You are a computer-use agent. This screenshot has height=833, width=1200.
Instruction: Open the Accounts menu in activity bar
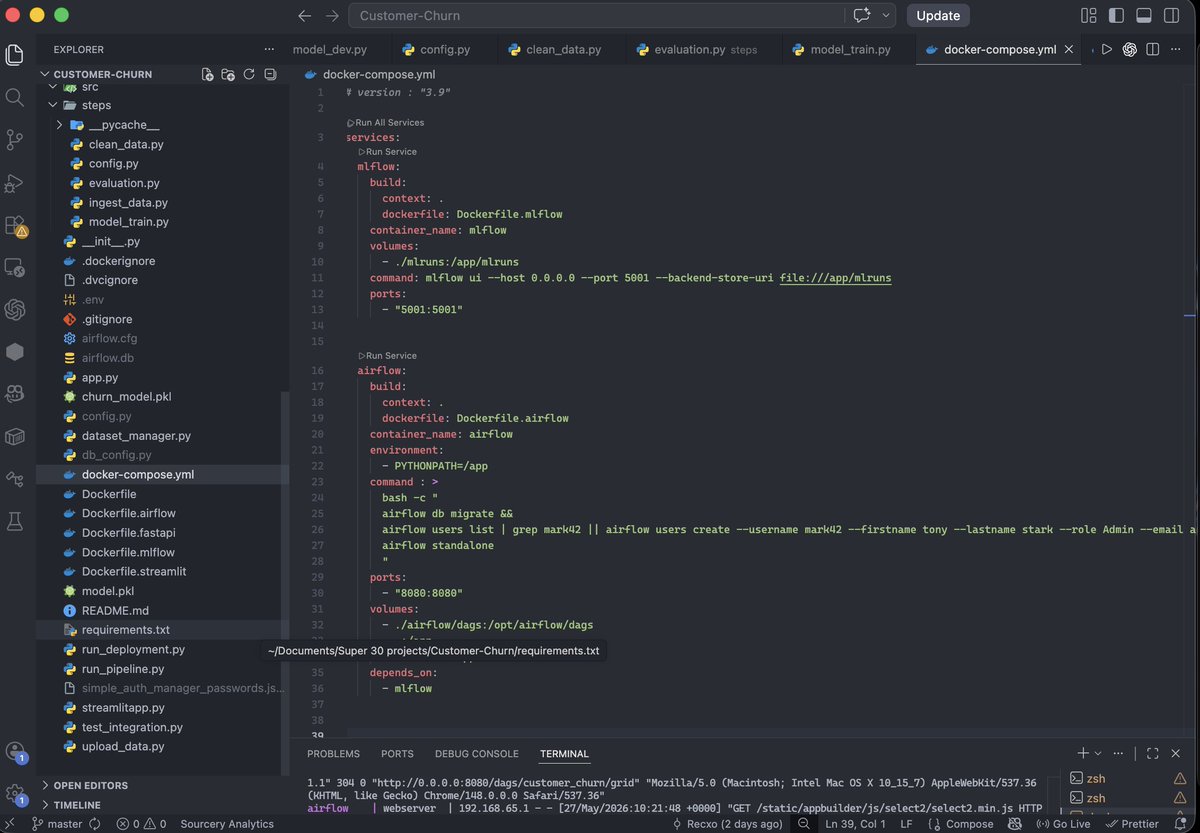(15, 752)
